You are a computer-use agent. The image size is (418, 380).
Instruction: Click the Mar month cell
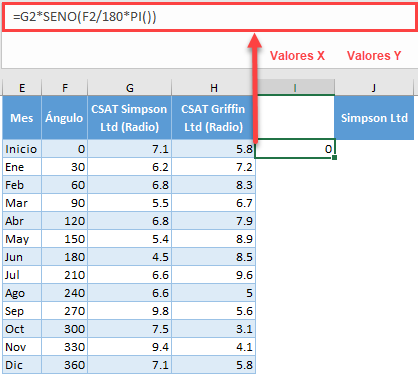coord(22,203)
